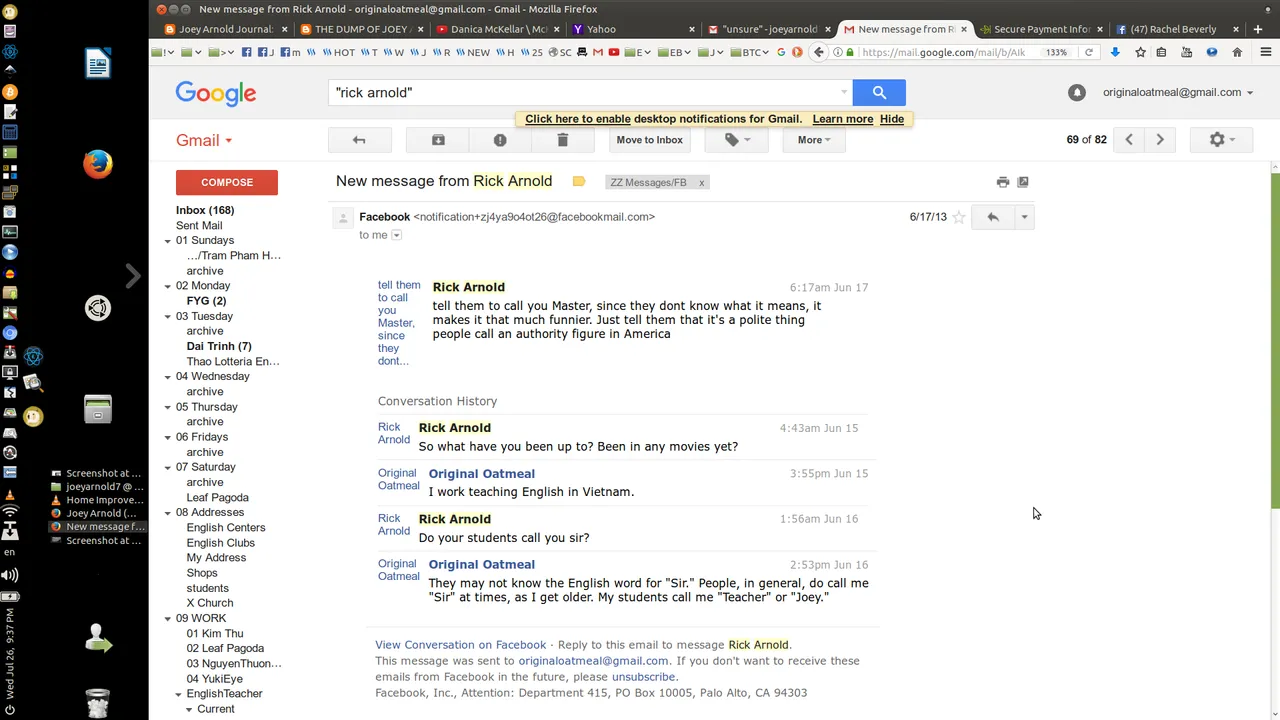Click the unsubscribe link

click(x=644, y=677)
